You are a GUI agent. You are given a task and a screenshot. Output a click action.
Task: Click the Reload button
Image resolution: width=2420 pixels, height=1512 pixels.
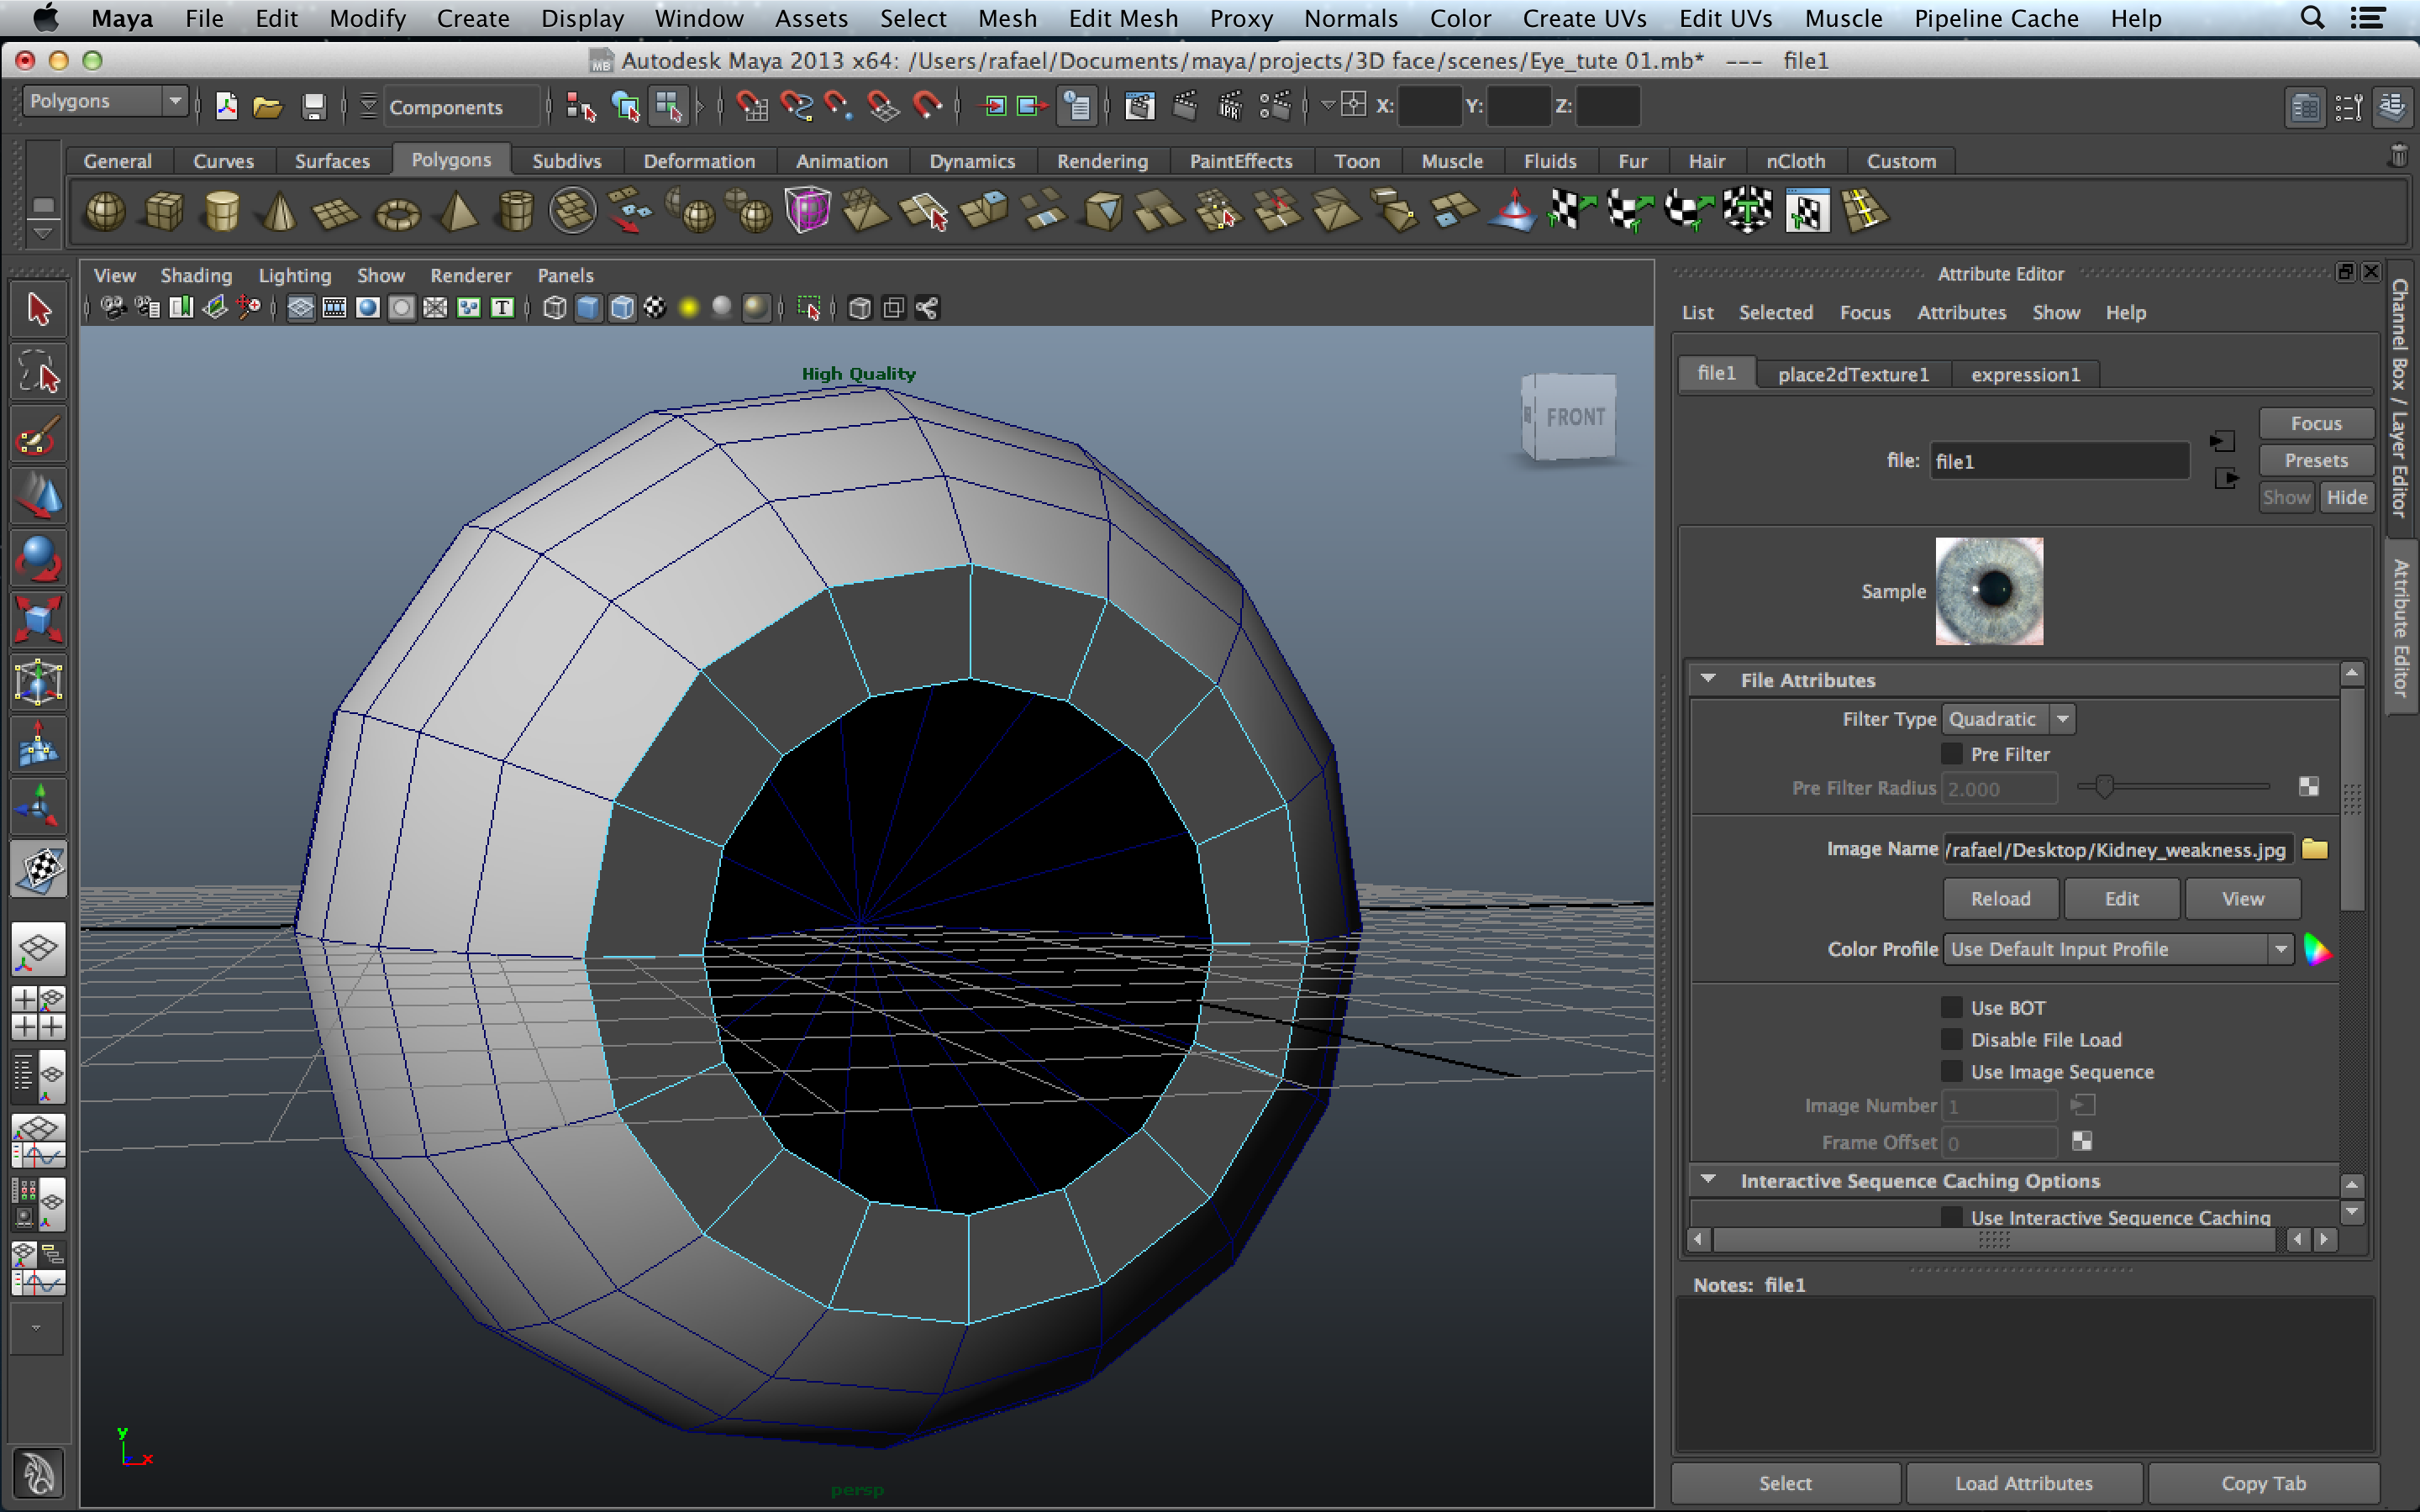tap(2000, 898)
